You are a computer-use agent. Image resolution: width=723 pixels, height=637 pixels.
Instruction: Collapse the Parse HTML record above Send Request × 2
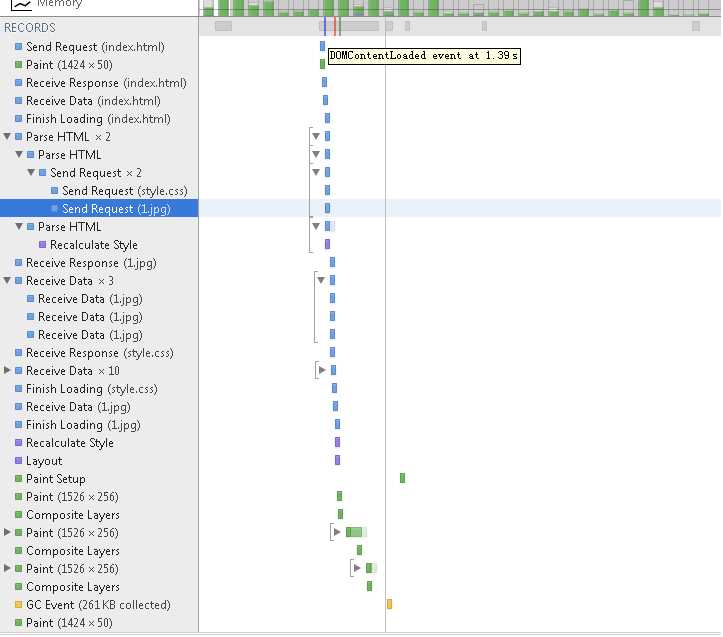pos(19,155)
